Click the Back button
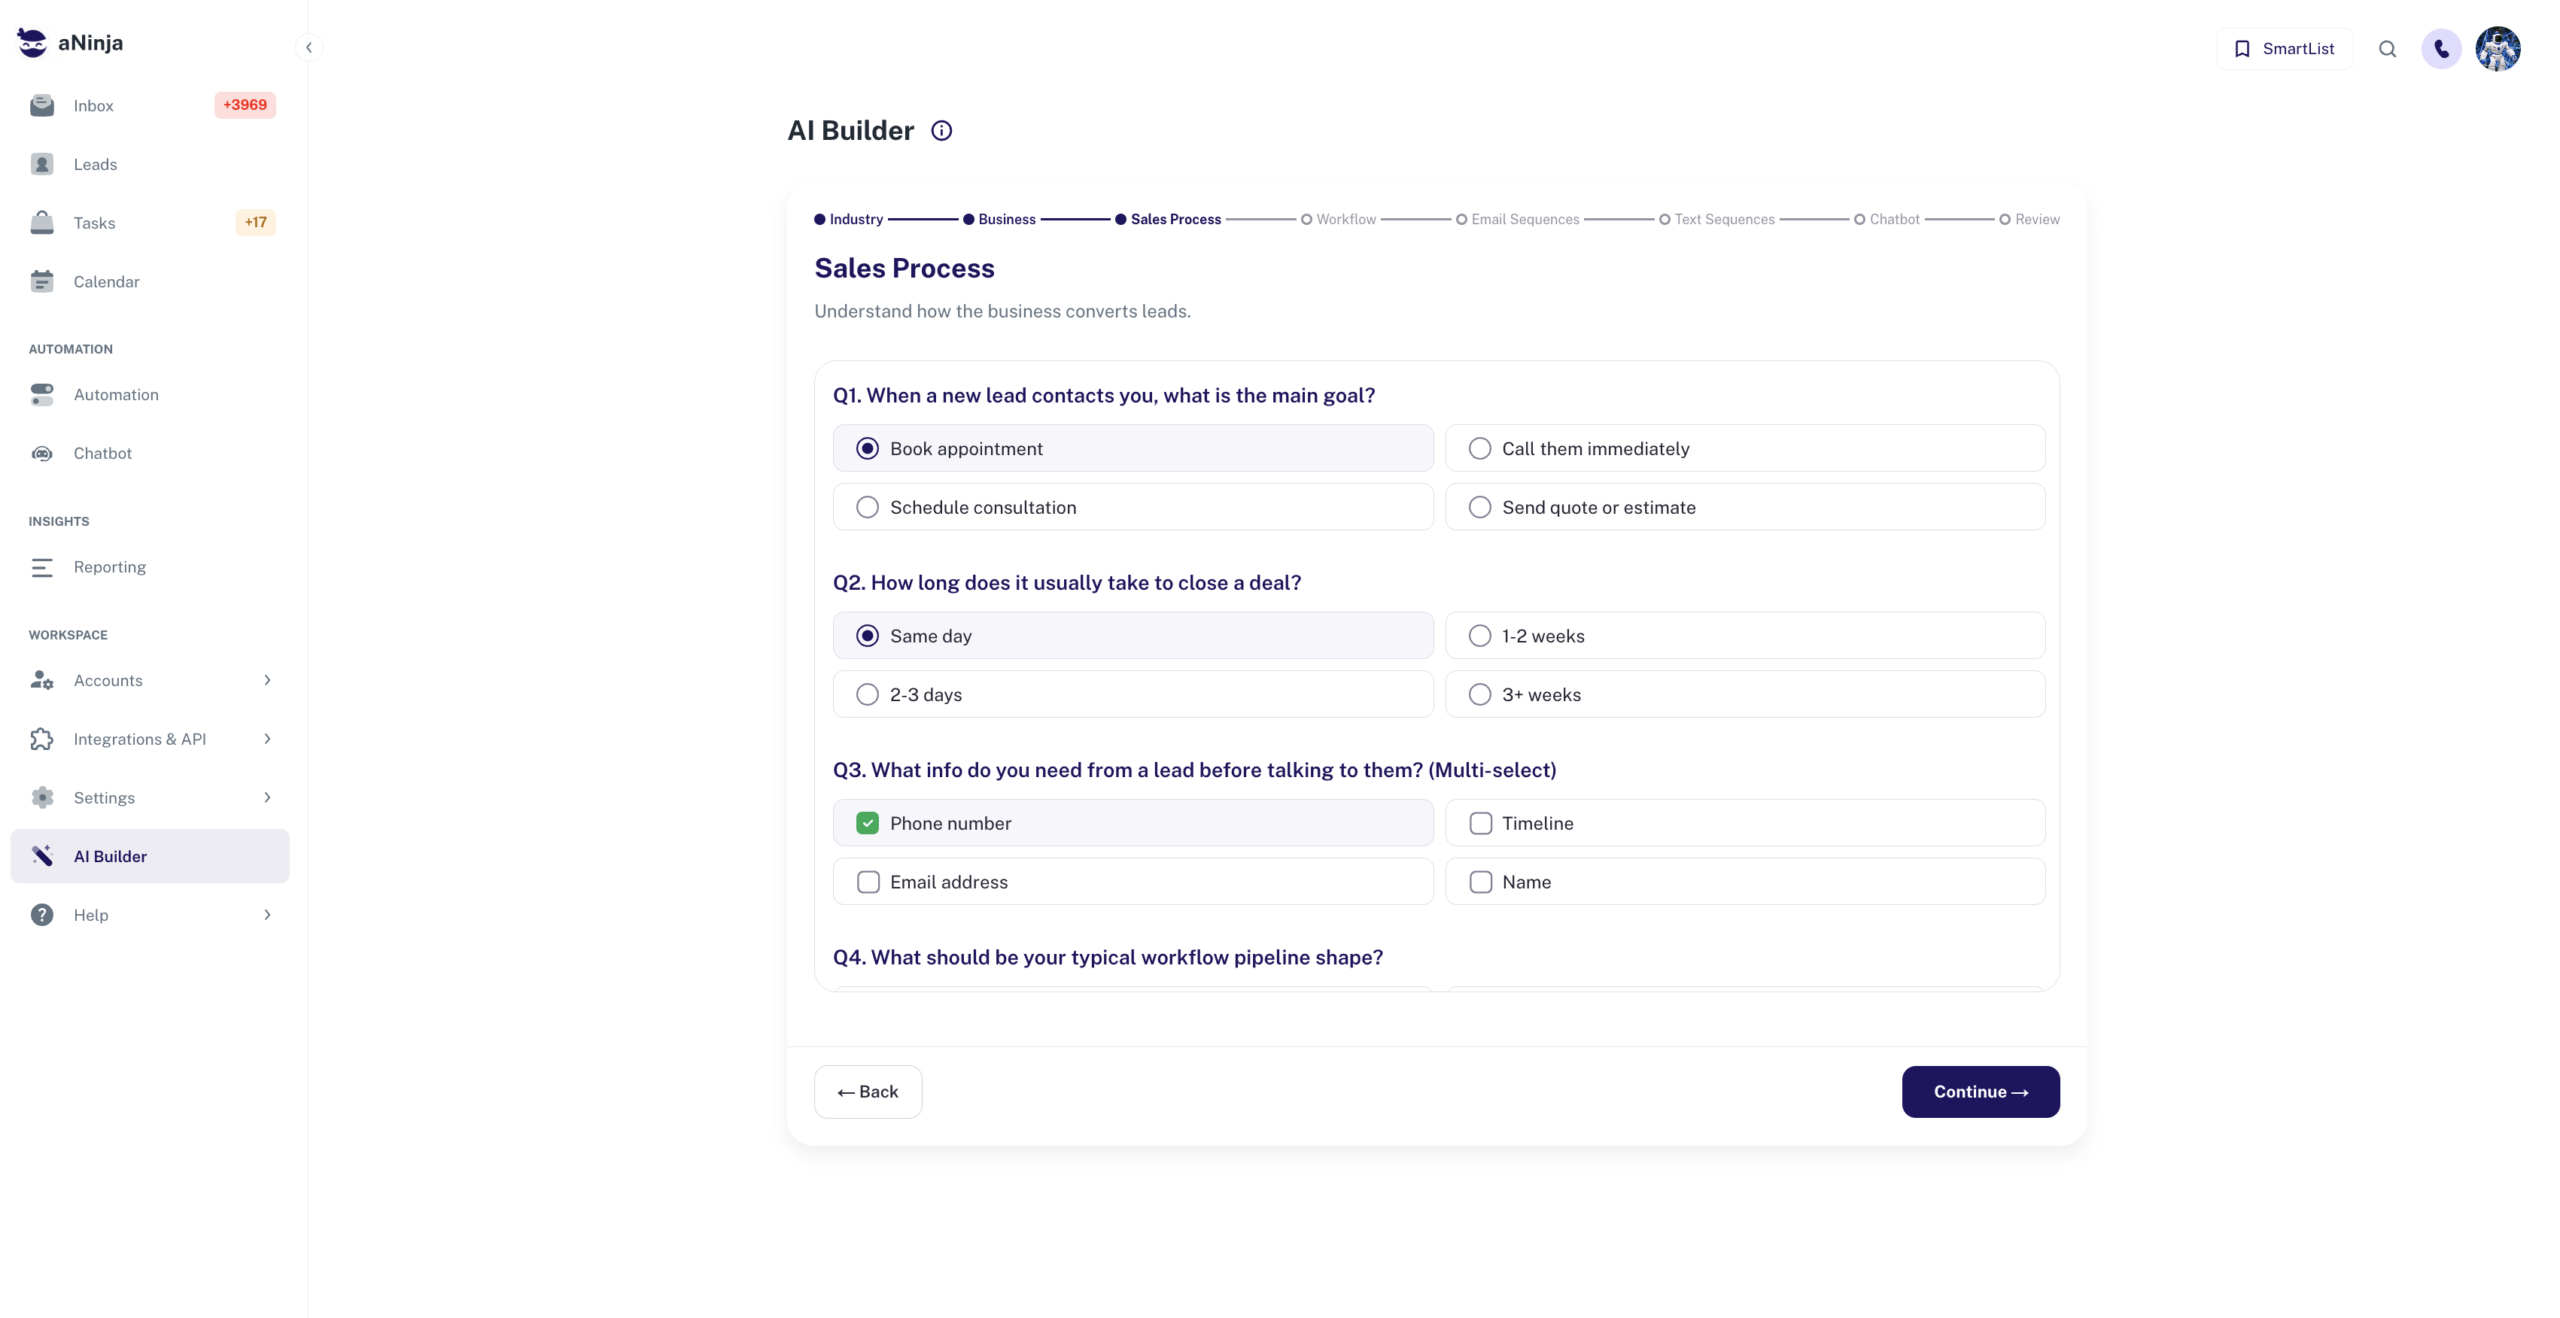 (868, 1092)
